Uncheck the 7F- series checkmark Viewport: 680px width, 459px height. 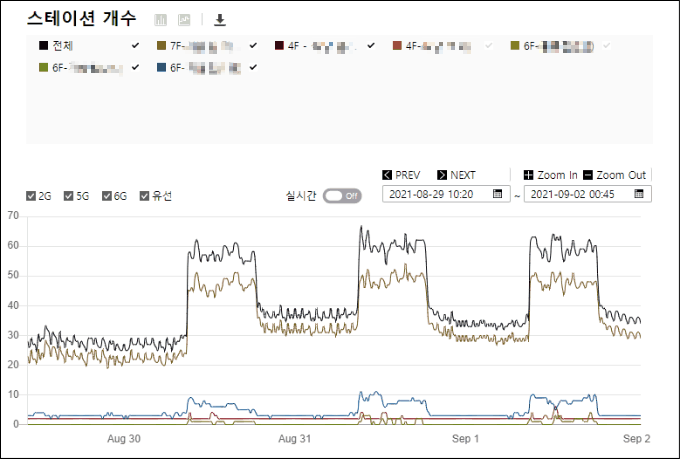(x=253, y=45)
